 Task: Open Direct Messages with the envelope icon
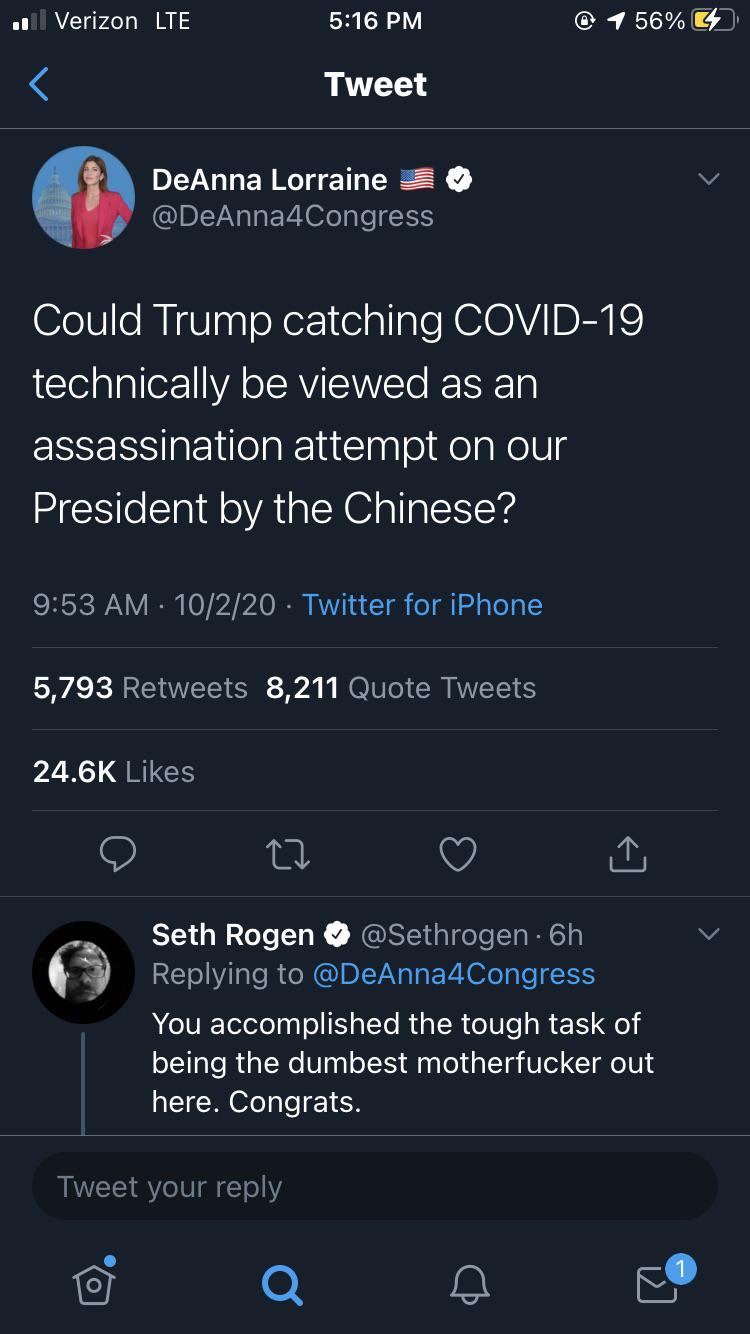657,1287
